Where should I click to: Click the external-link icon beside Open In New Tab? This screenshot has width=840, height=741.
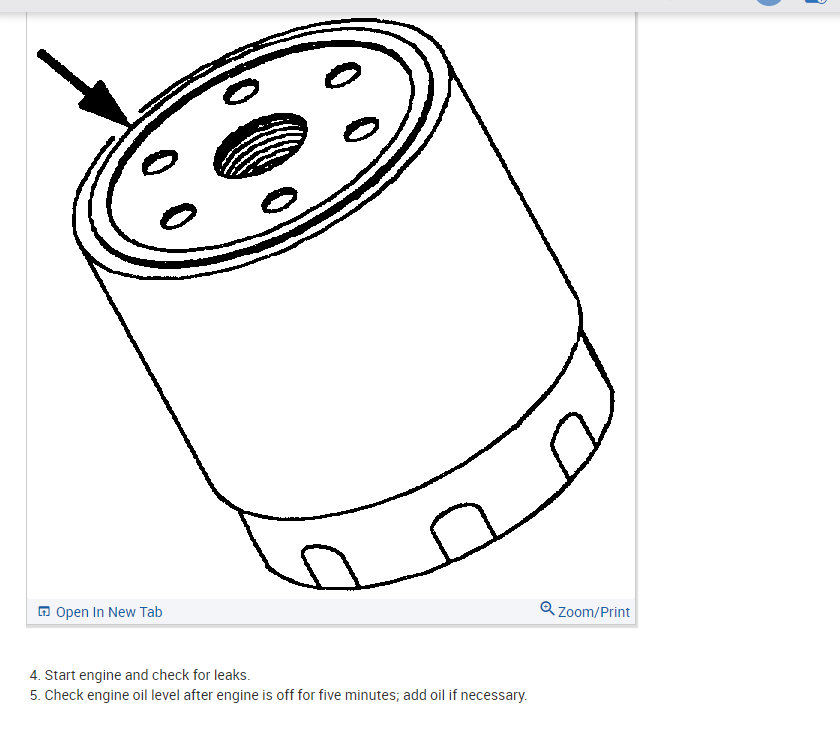pyautogui.click(x=43, y=611)
